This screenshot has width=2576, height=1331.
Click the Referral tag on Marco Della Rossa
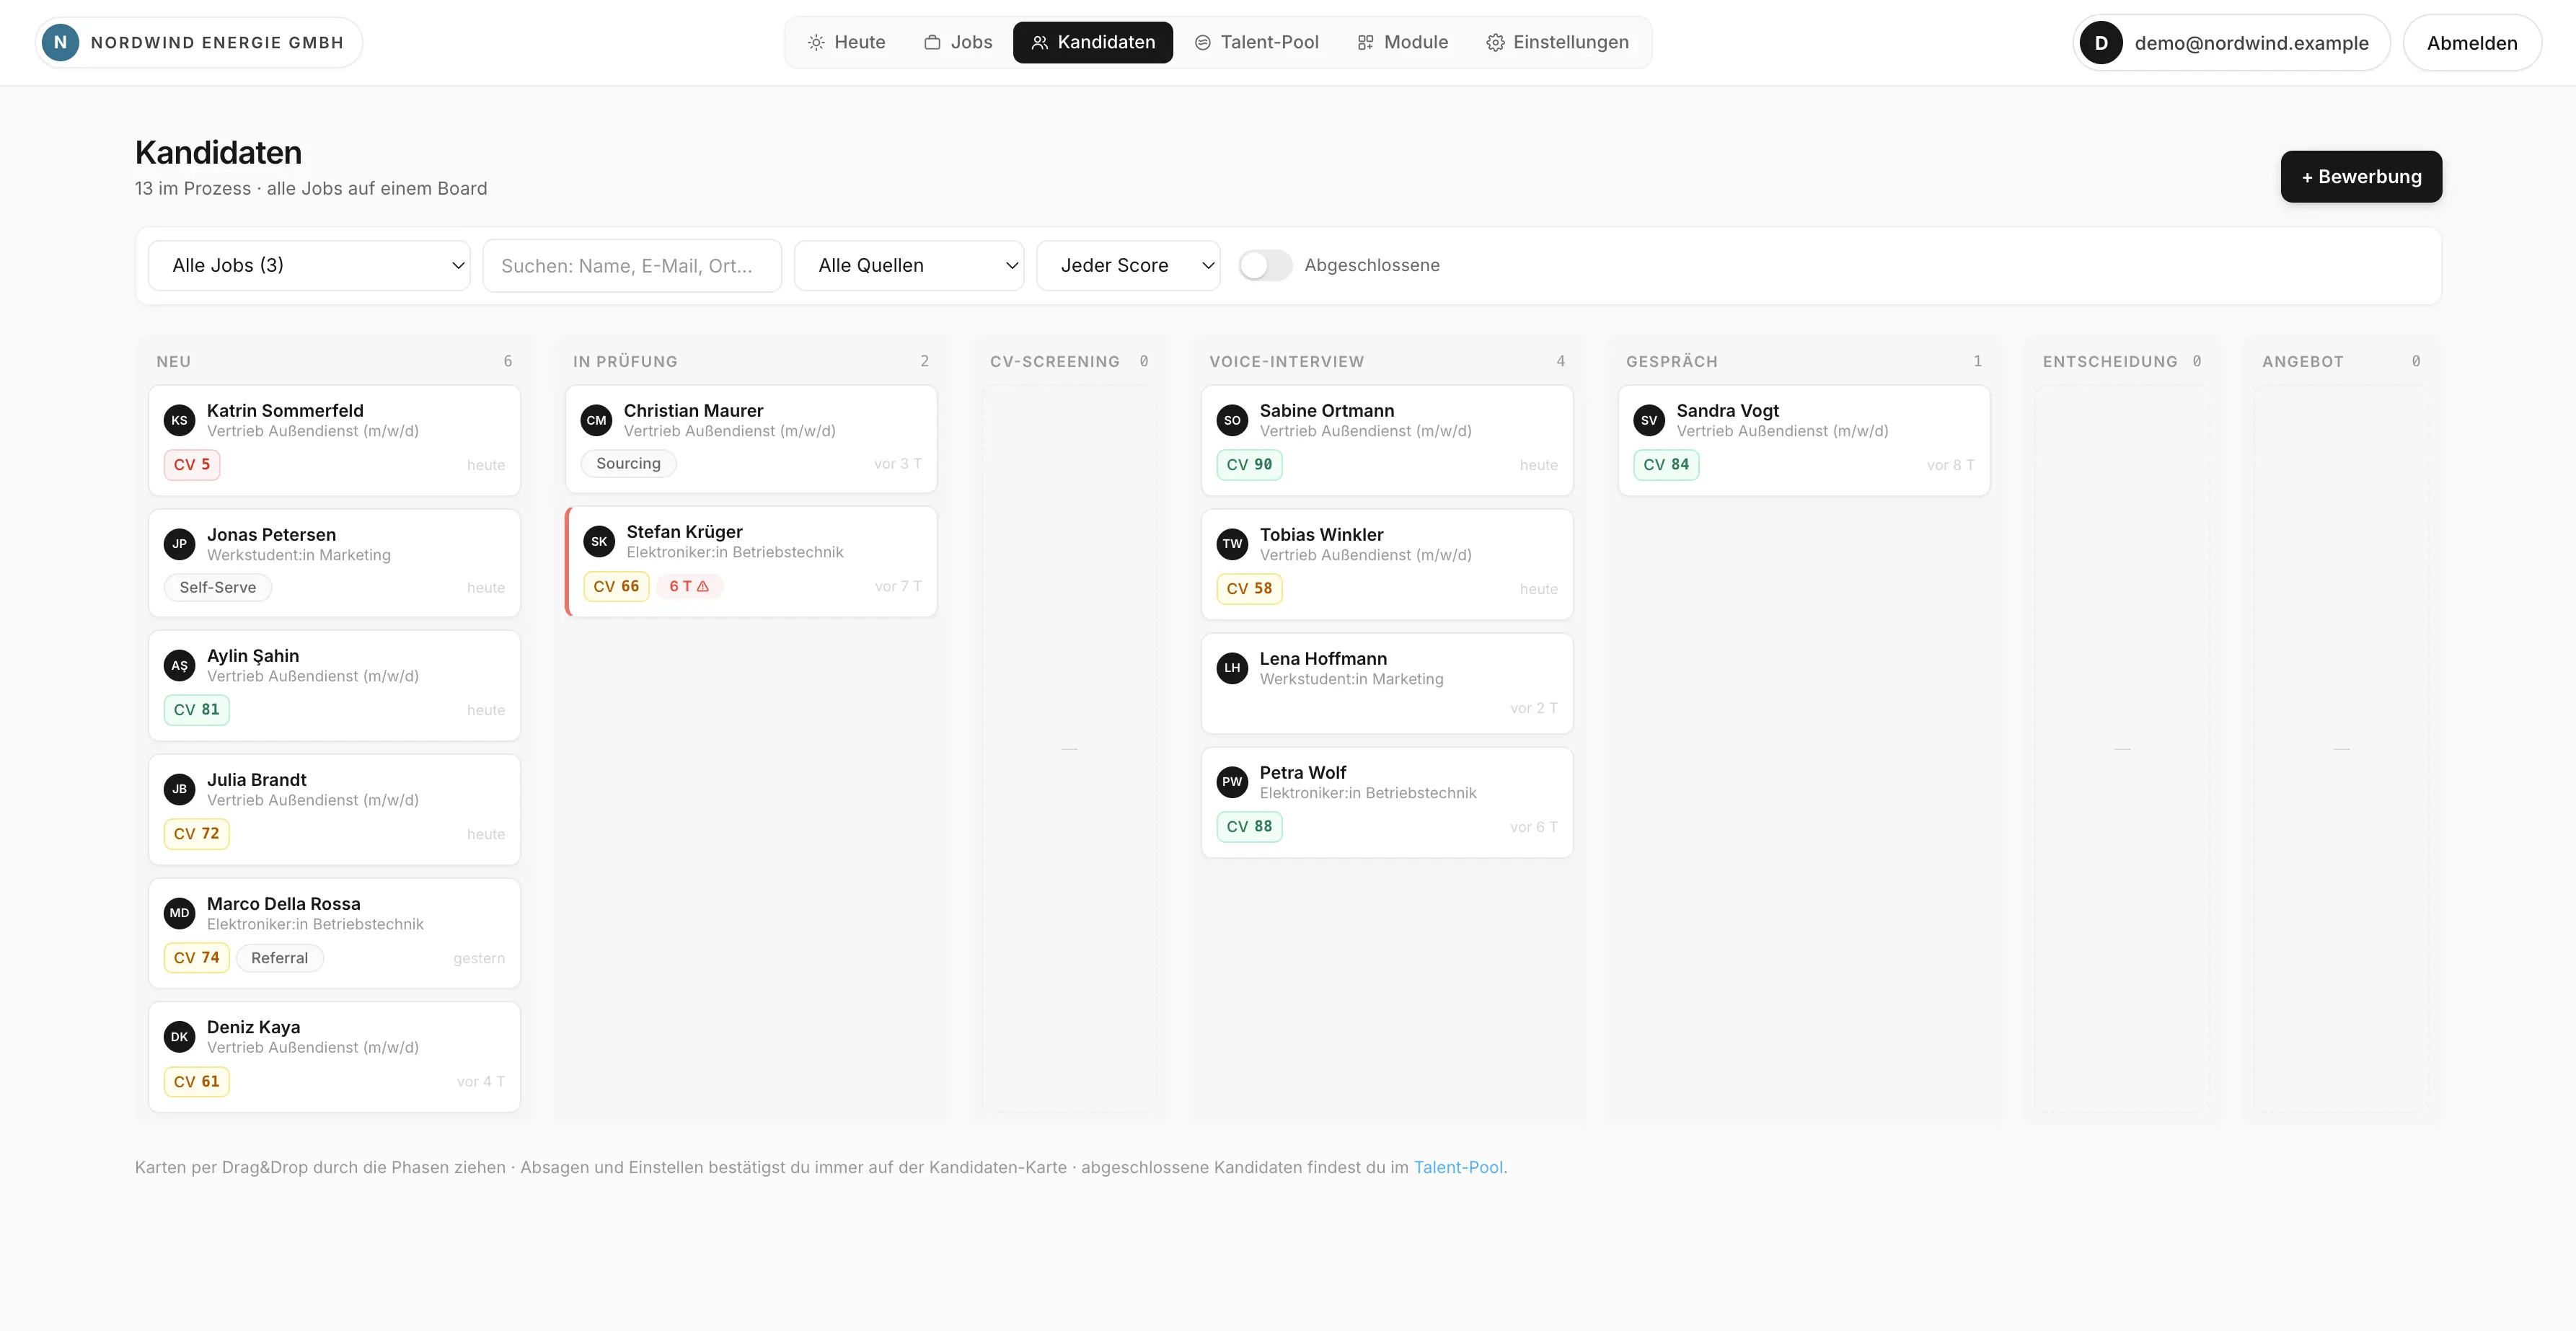pos(280,958)
